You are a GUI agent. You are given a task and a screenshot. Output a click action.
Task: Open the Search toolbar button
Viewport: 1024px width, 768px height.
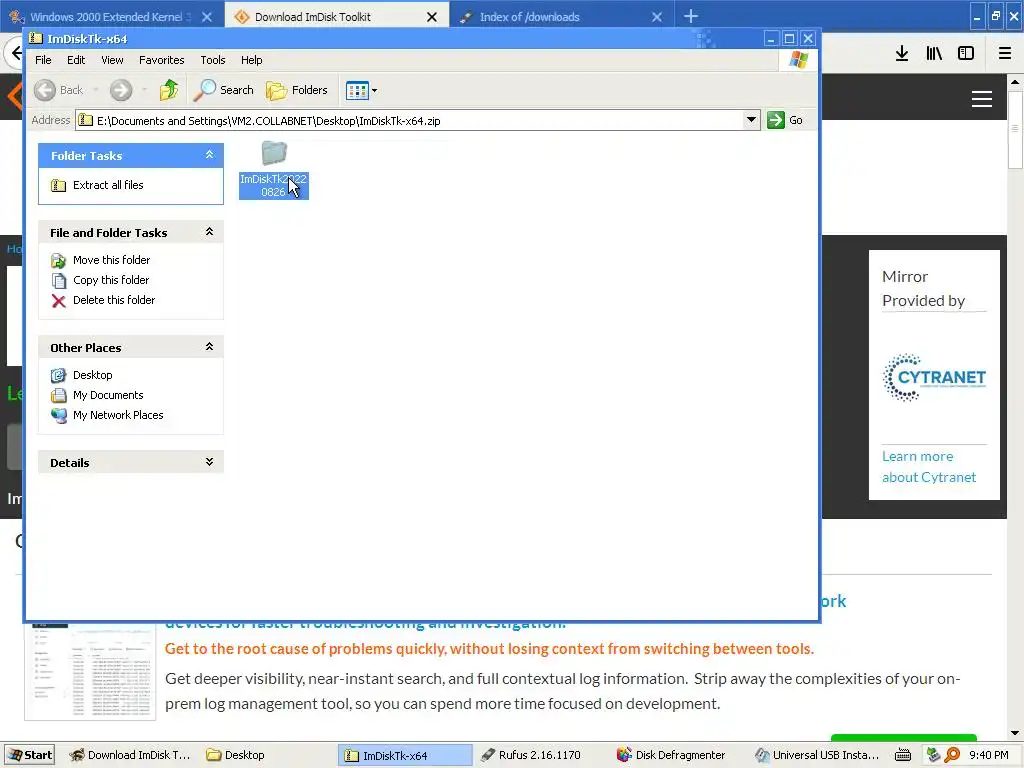pos(224,90)
